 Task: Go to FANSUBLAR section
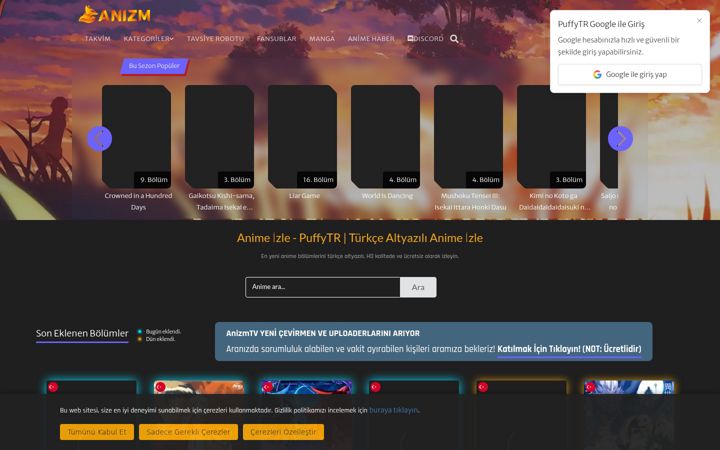(276, 39)
